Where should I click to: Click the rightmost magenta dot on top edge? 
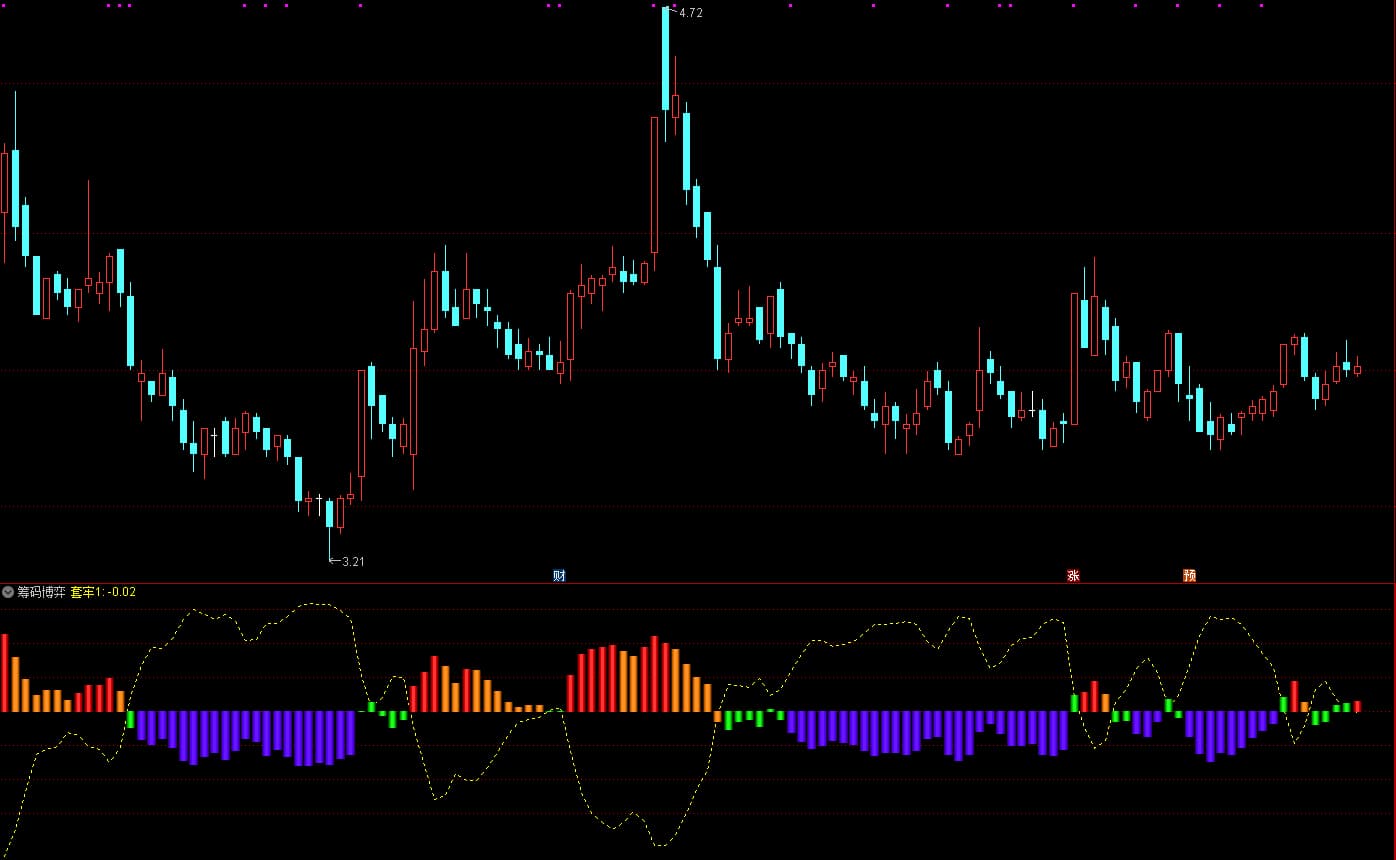1261,6
